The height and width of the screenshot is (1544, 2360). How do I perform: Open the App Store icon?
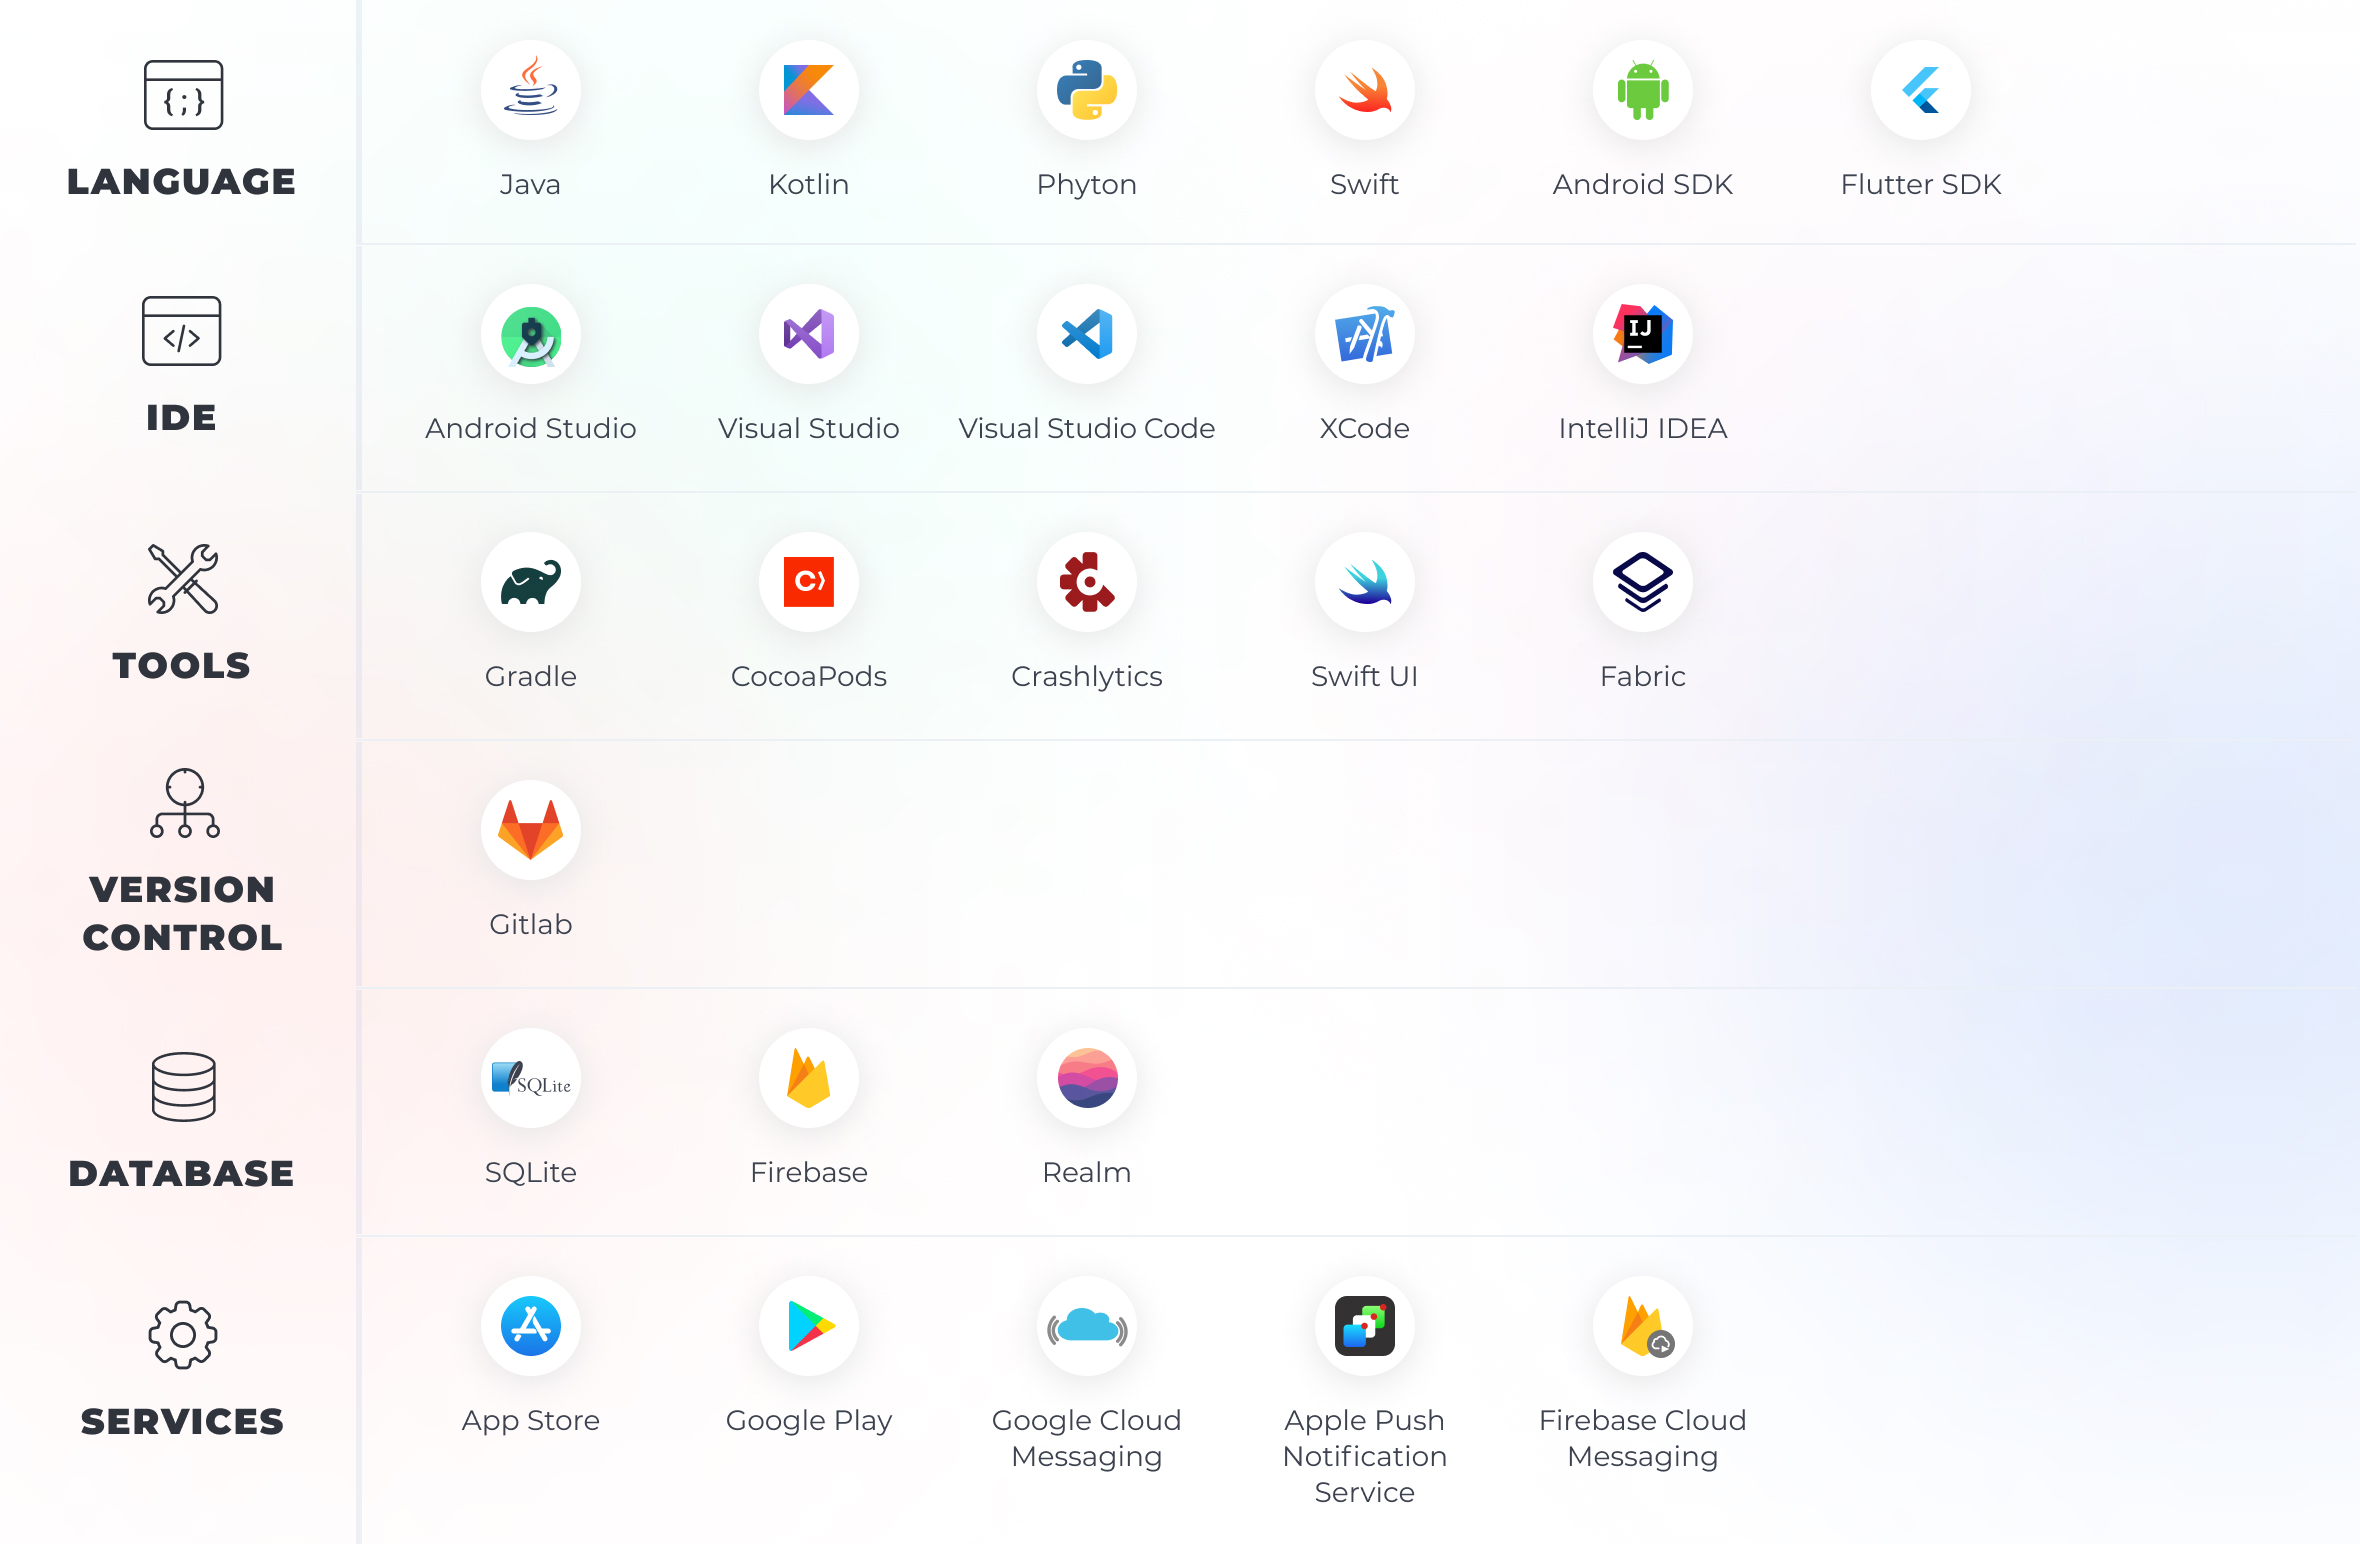[531, 1326]
